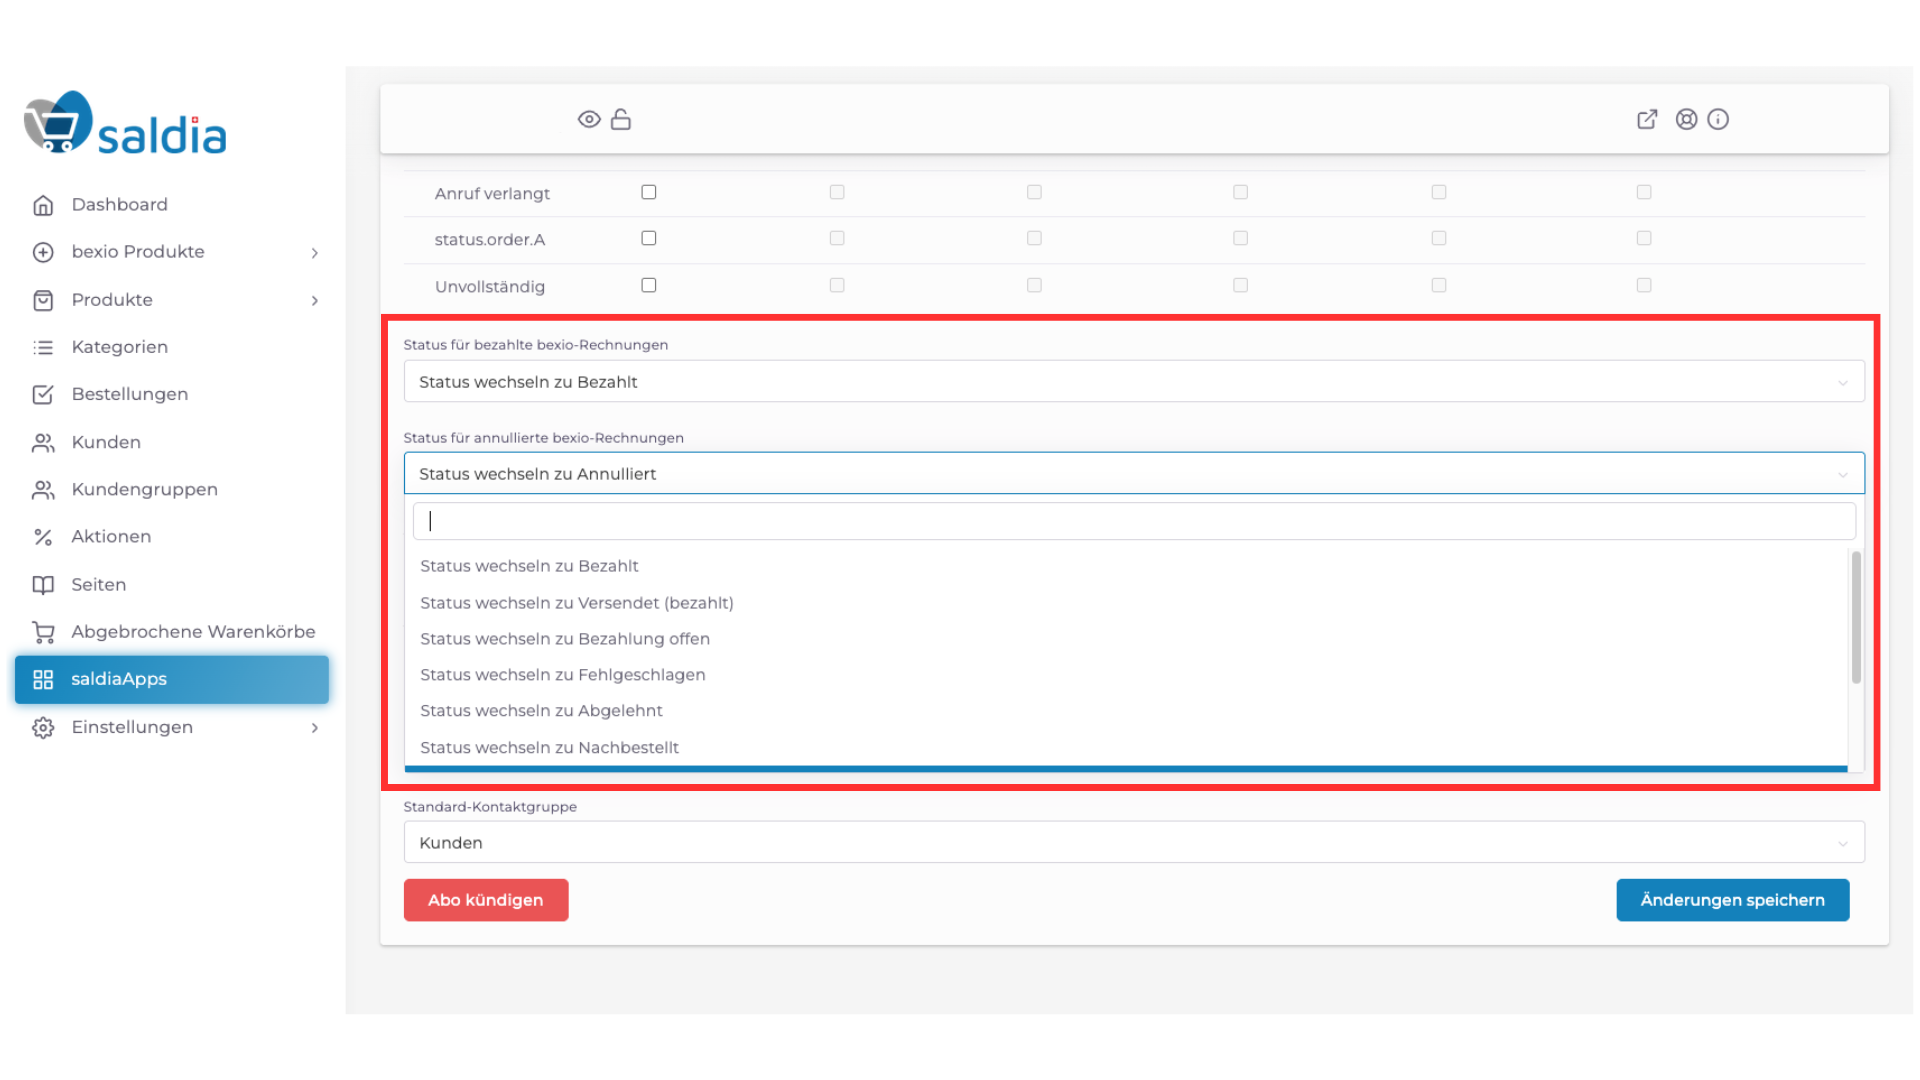Image resolution: width=1920 pixels, height=1080 pixels.
Task: Expand Produkte submenu chevron
Action: coord(314,300)
